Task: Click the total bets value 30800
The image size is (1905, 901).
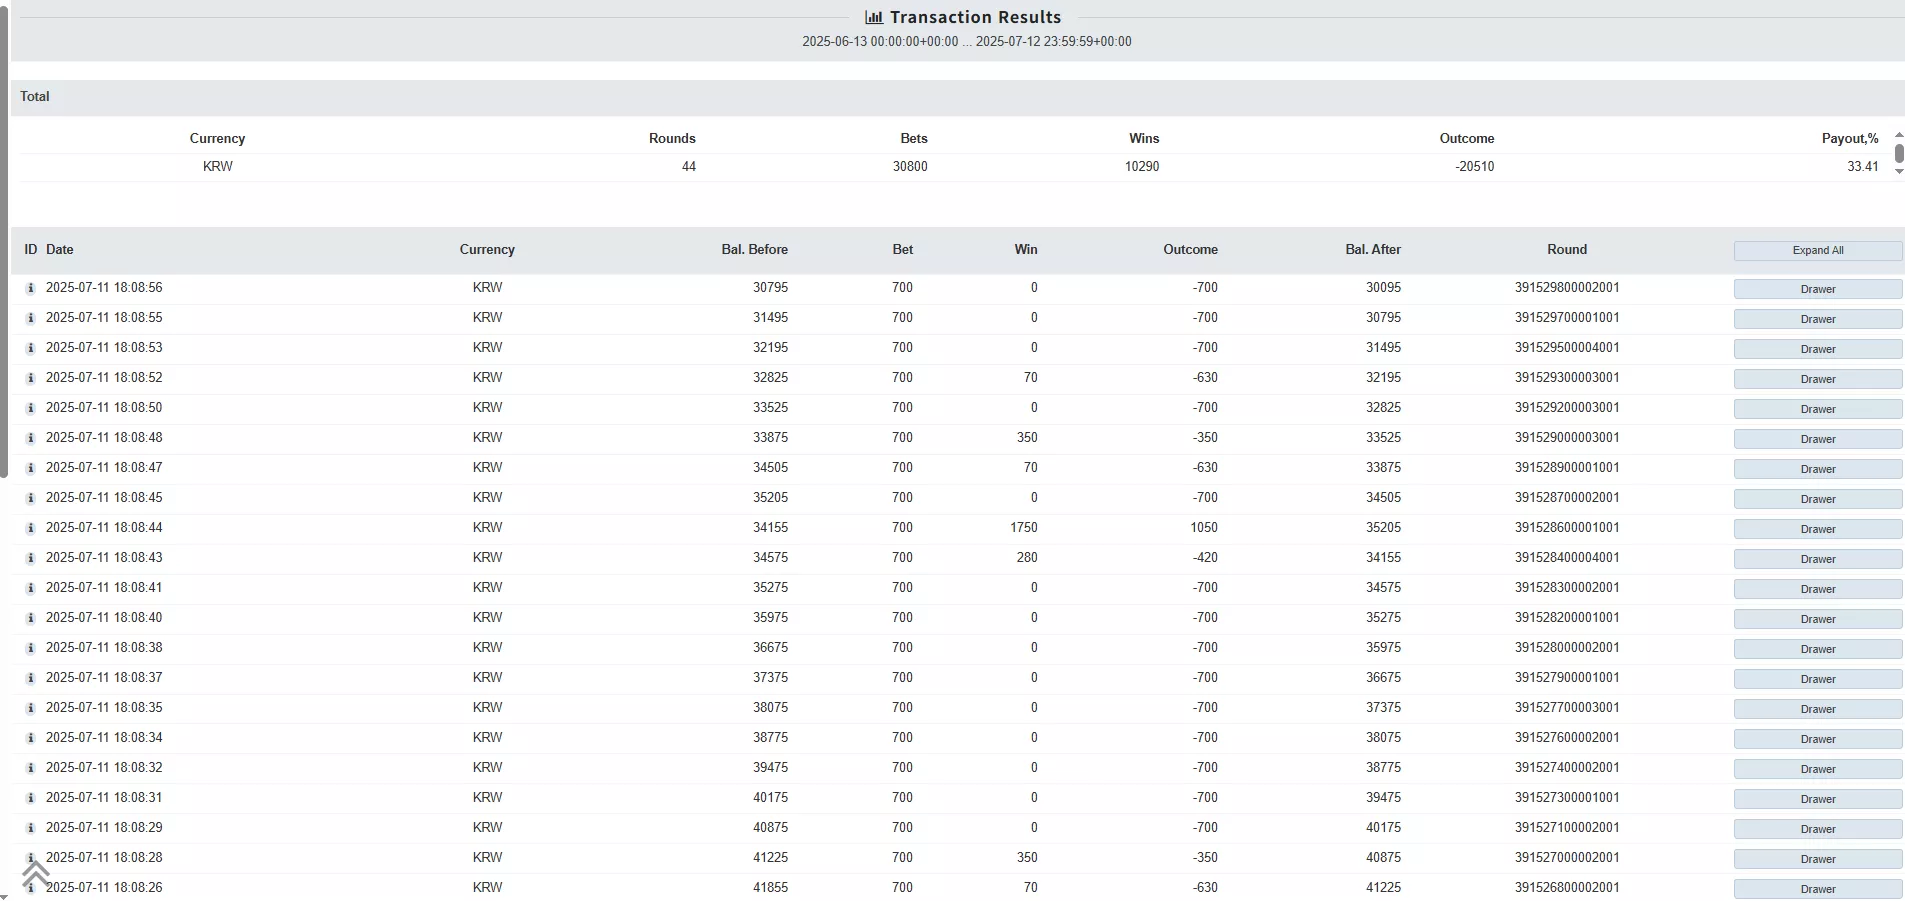Action: point(910,167)
